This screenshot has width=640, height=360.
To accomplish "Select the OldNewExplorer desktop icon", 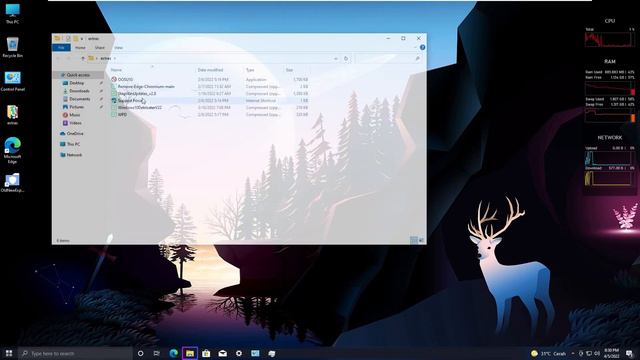I will coord(12,182).
